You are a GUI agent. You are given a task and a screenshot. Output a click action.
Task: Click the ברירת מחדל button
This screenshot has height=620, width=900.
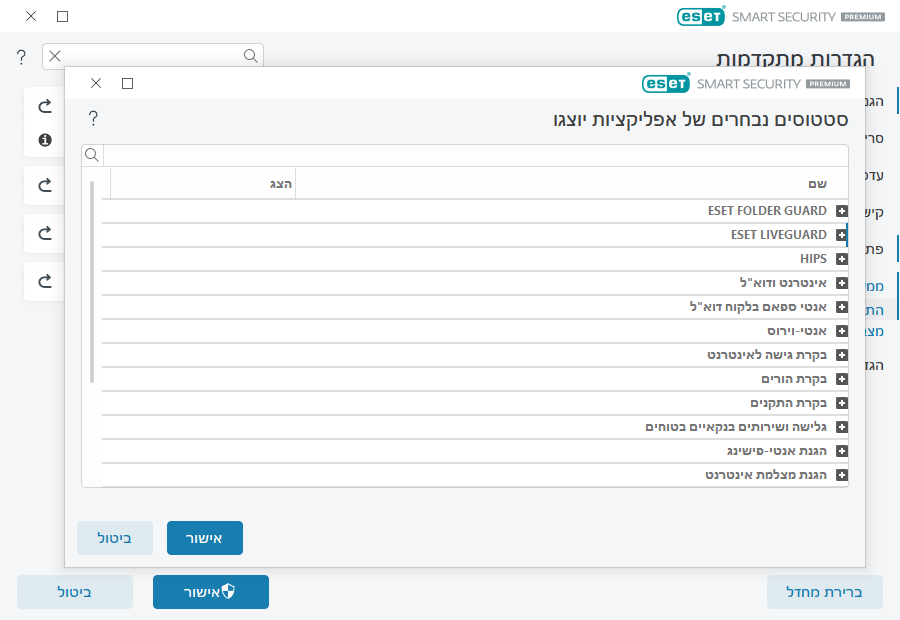pos(824,592)
